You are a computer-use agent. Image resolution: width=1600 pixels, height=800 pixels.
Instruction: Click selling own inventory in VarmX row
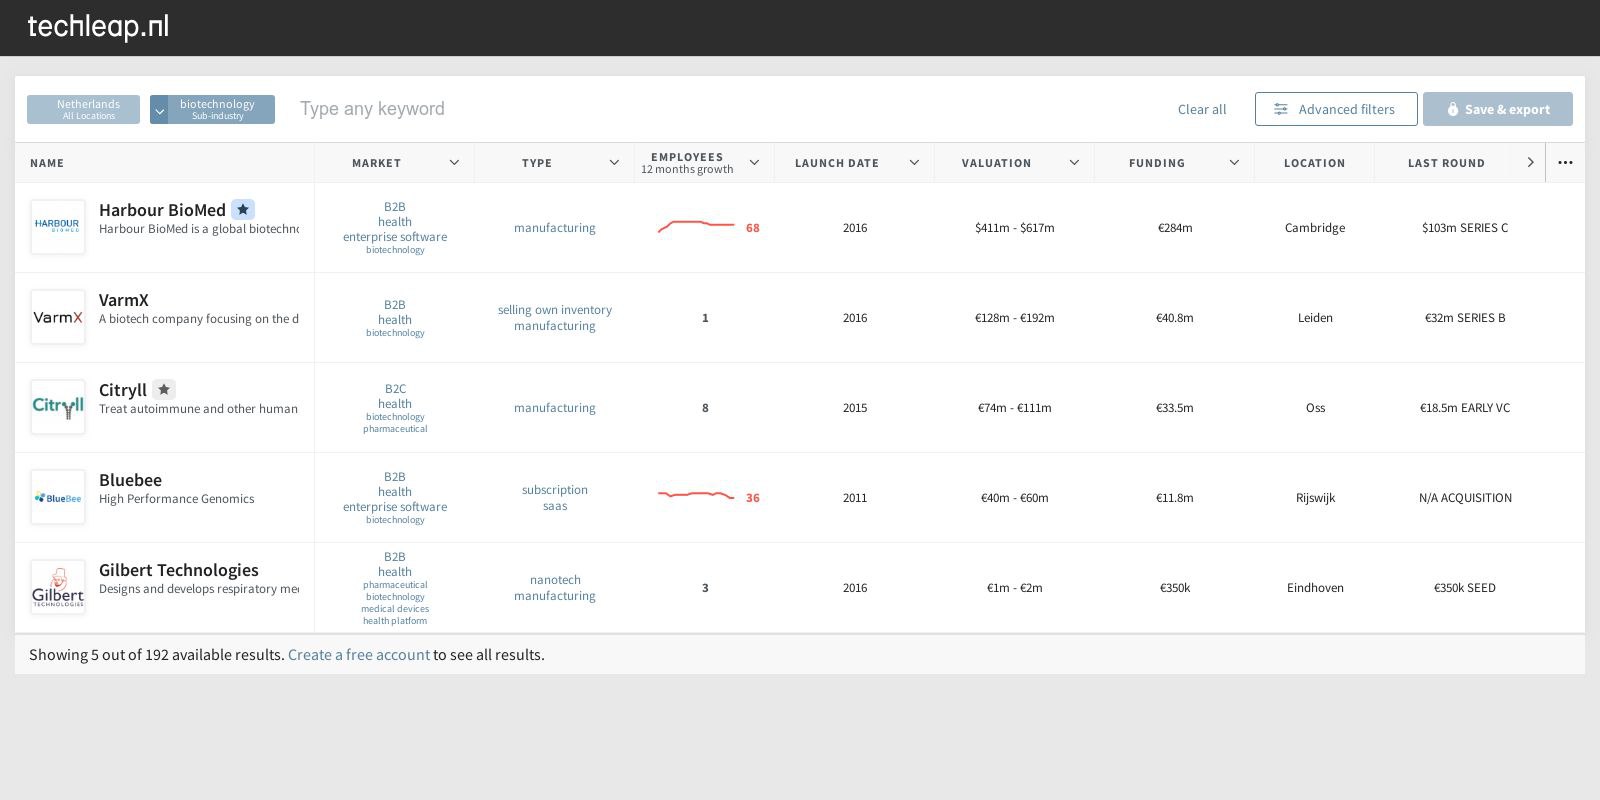(x=555, y=310)
